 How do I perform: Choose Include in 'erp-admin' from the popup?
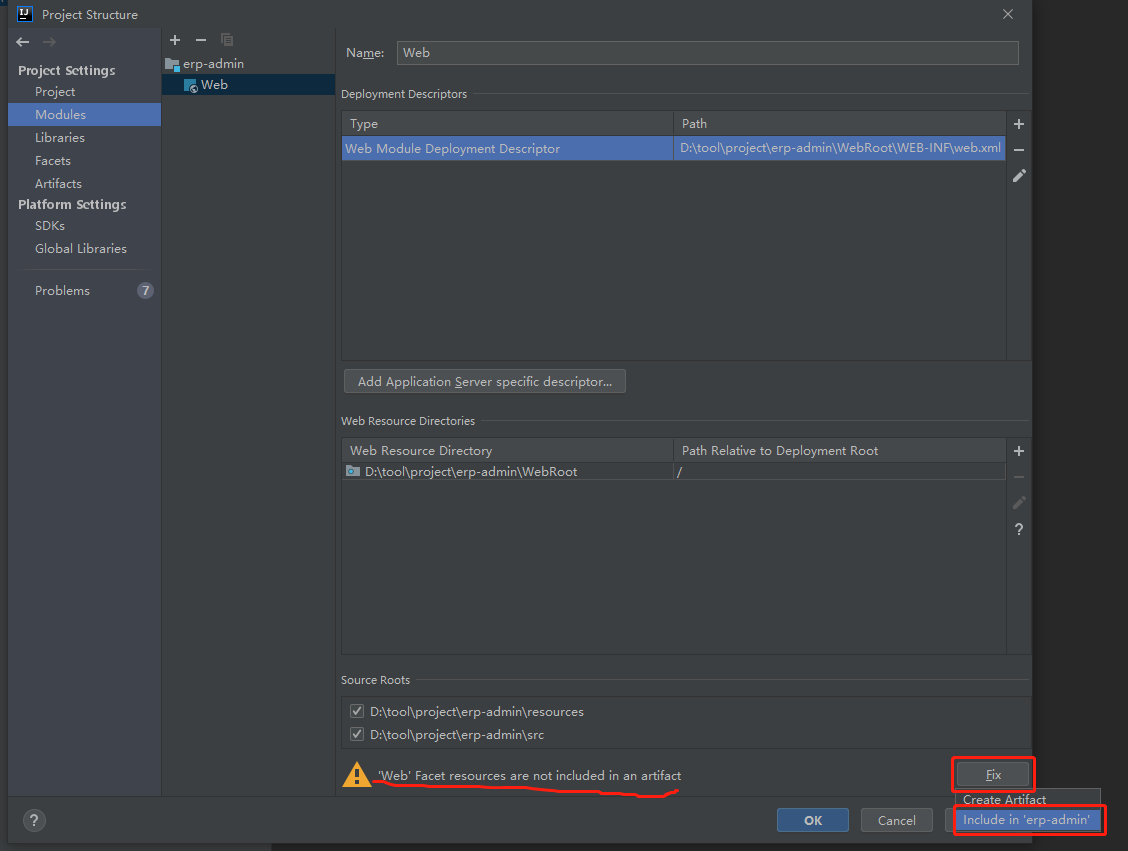tap(1027, 819)
